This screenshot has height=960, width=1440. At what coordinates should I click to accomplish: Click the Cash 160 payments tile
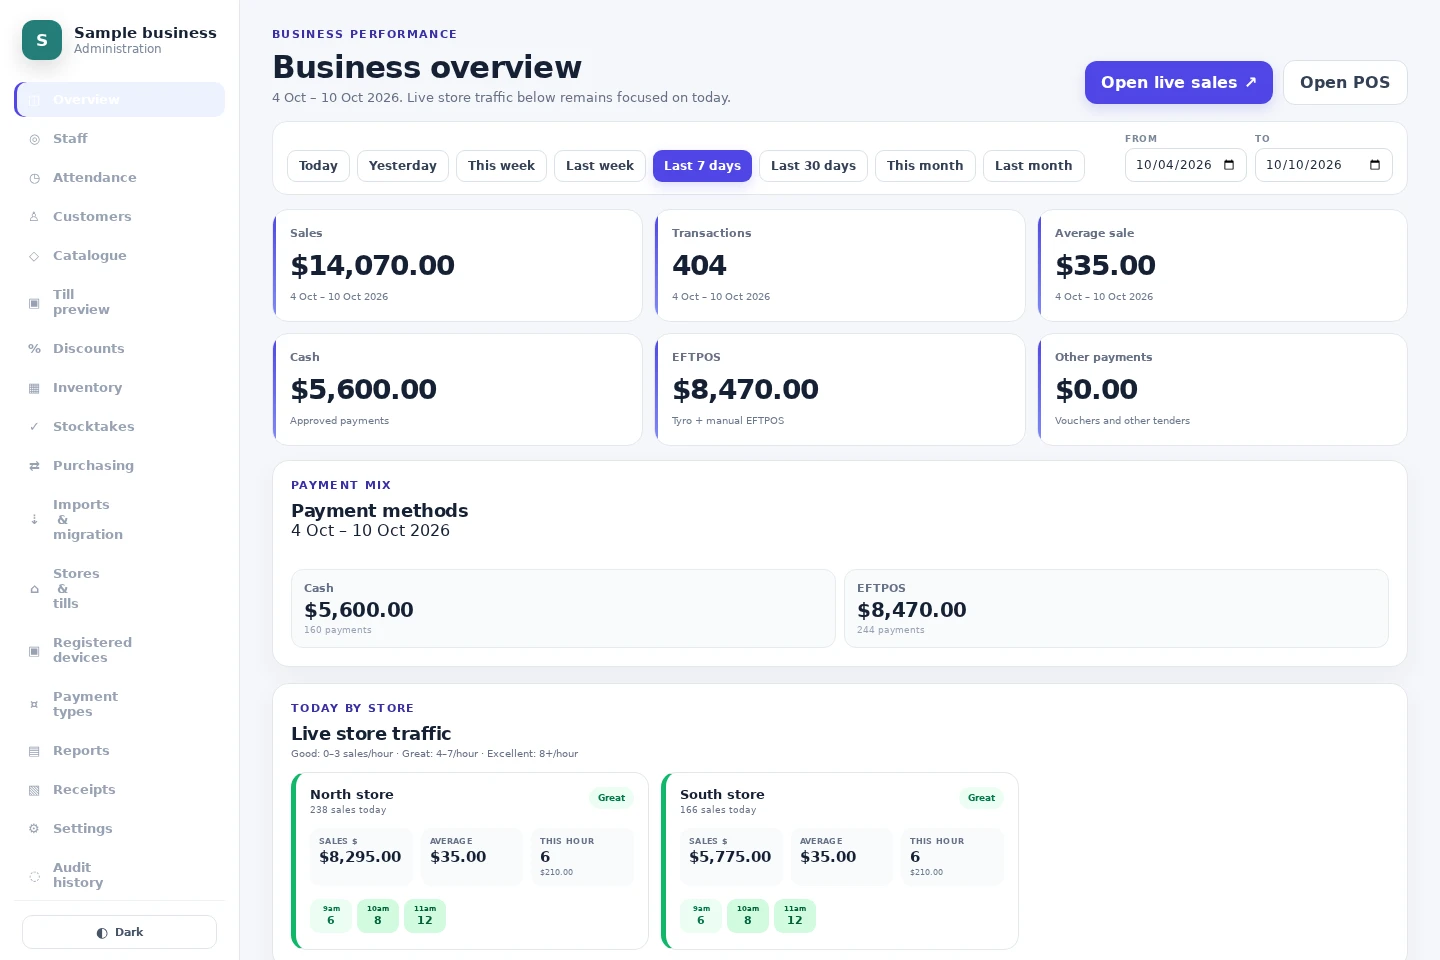563,609
